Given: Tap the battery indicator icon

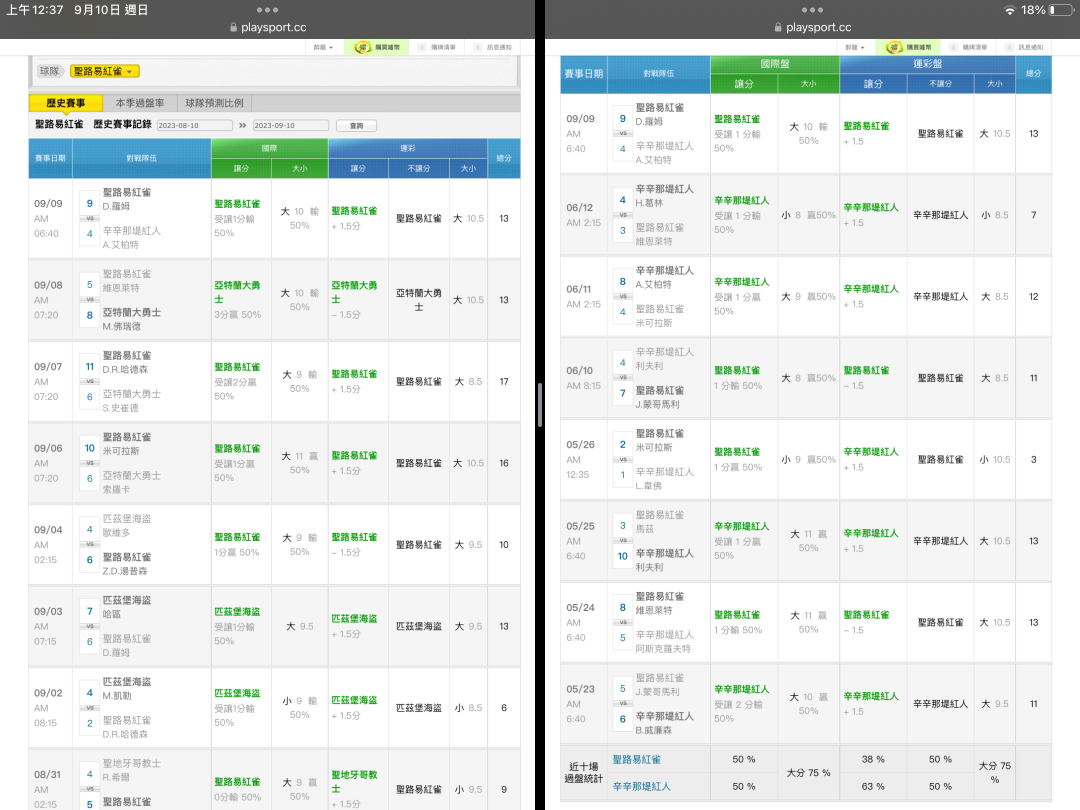Looking at the screenshot, I should (1061, 10).
